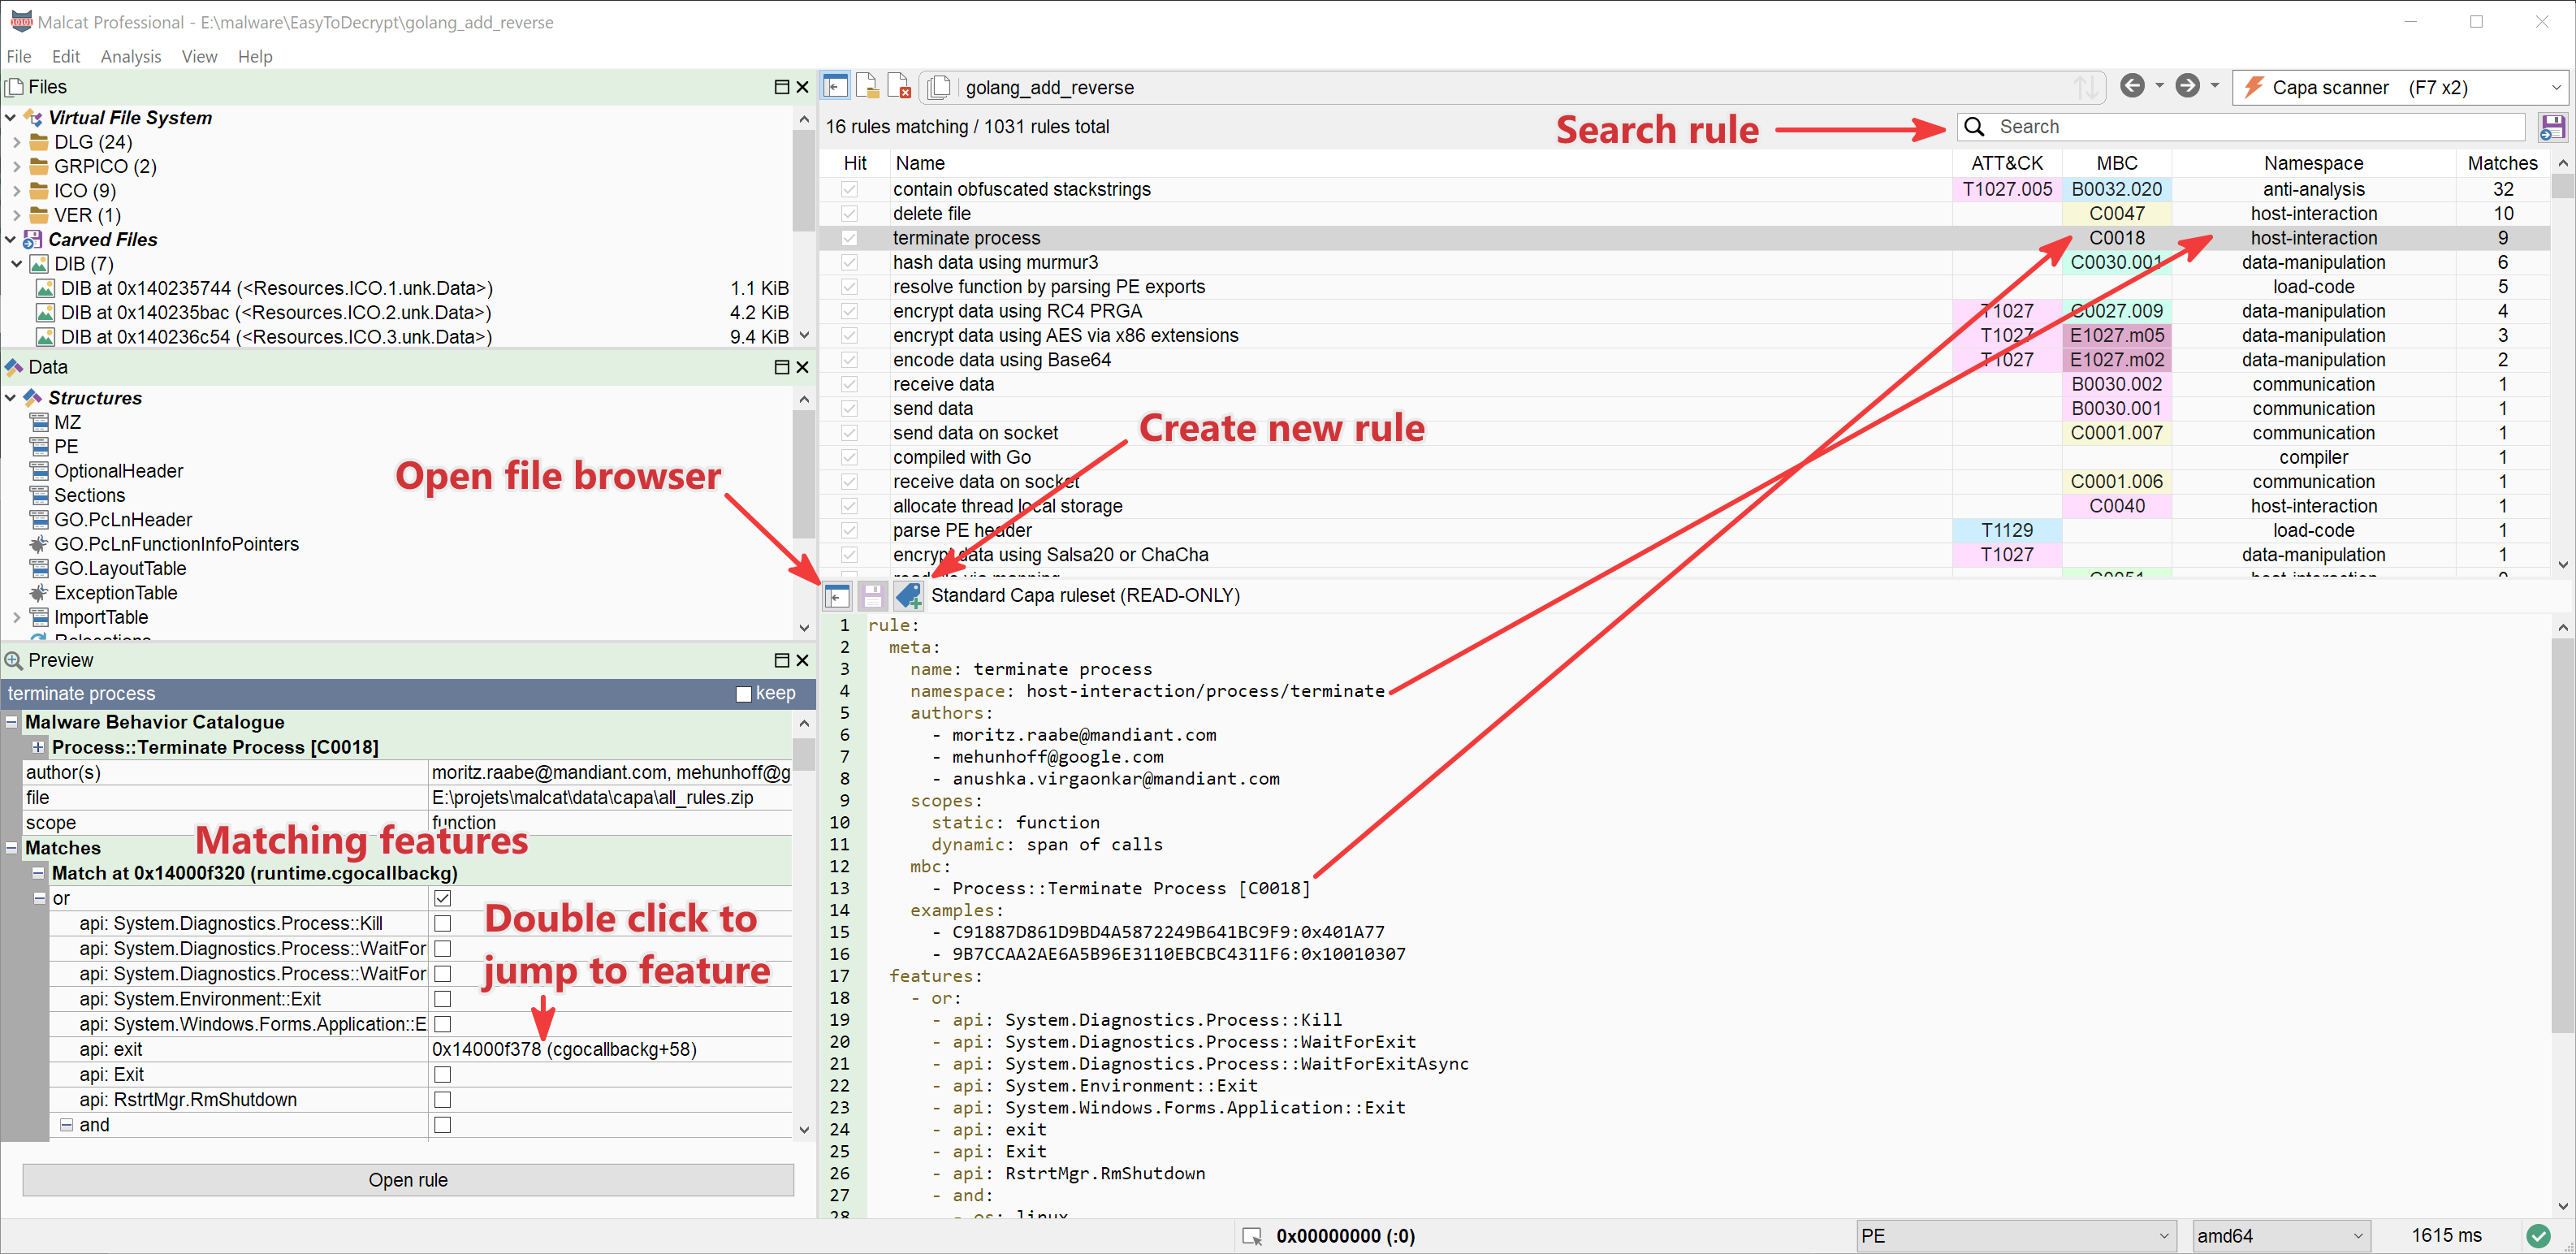2576x1254 pixels.
Task: Open the Help menu
Action: (255, 56)
